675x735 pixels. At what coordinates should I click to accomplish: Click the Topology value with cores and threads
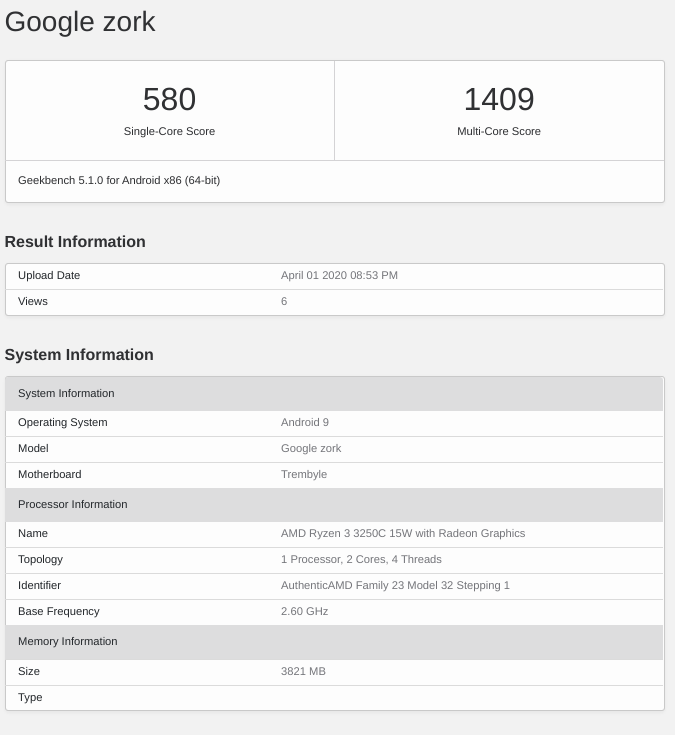pyautogui.click(x=361, y=560)
